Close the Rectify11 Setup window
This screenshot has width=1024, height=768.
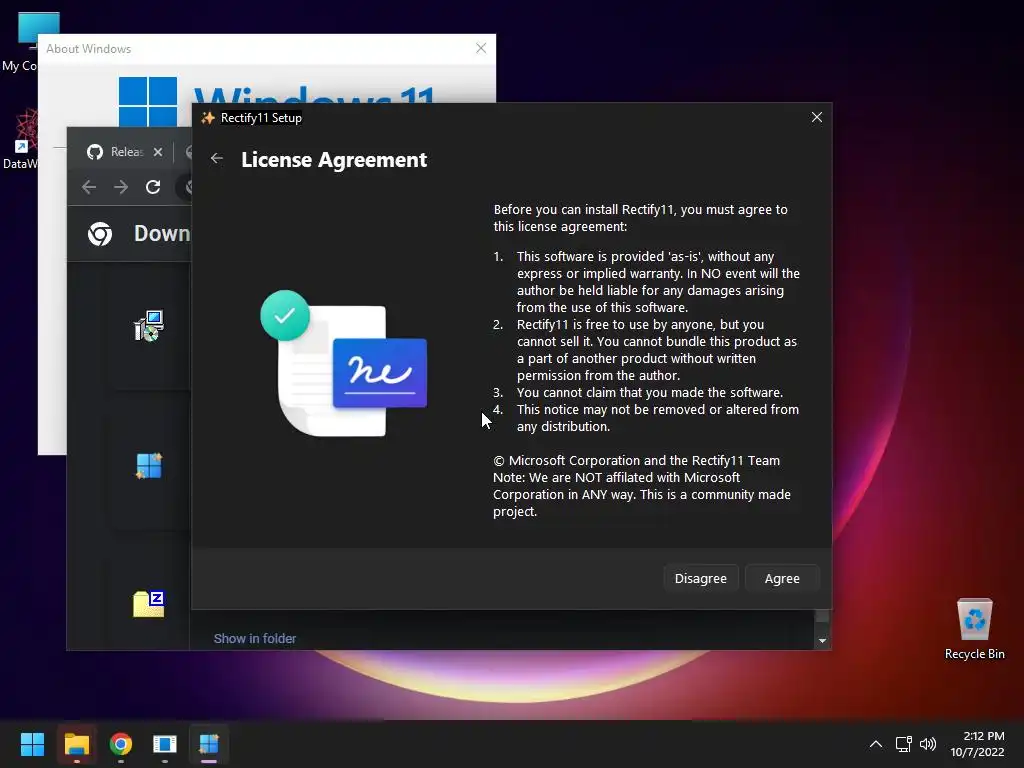816,118
